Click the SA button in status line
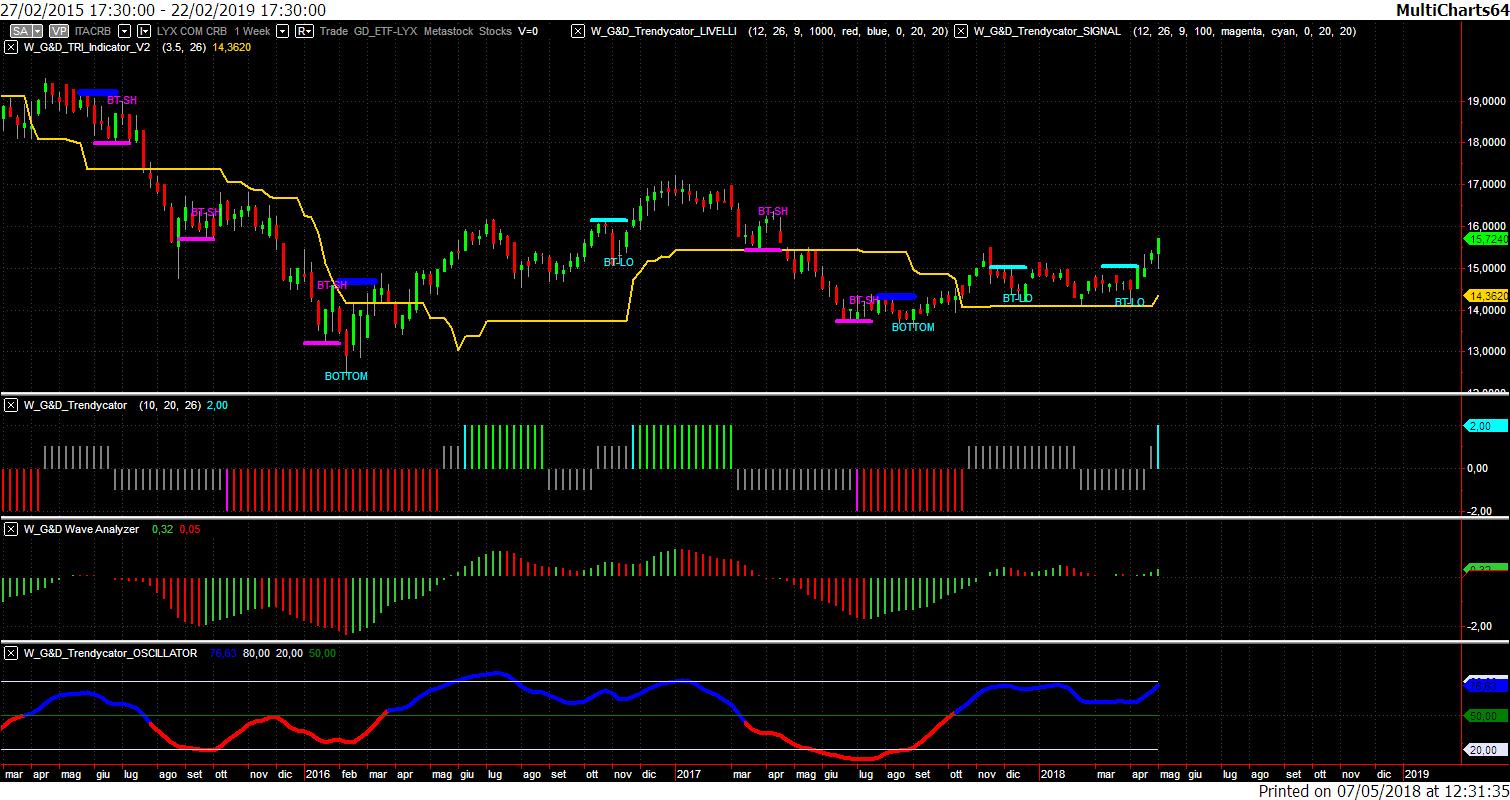The height and width of the screenshot is (800, 1510). click(x=20, y=31)
